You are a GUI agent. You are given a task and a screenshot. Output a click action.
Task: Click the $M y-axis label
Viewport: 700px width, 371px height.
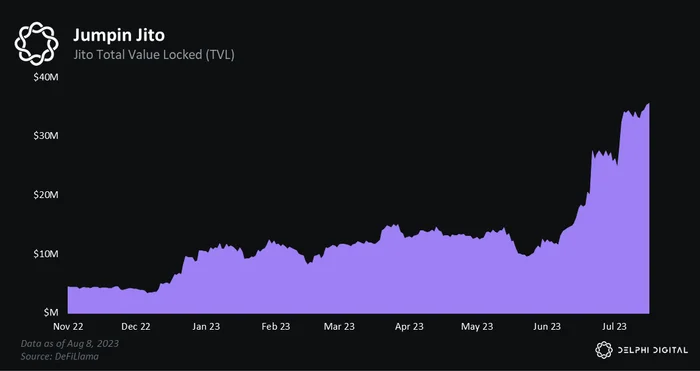[50, 313]
